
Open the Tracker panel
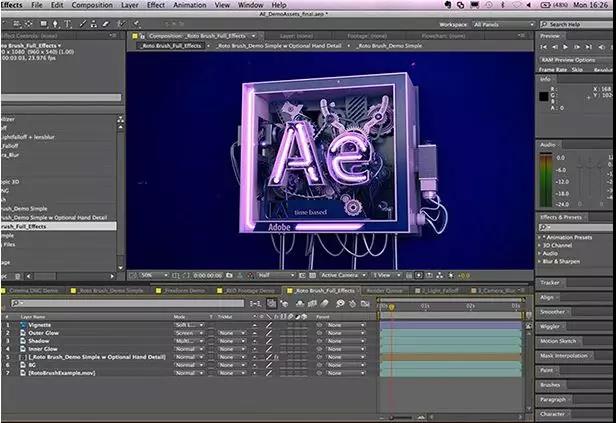[x=550, y=282]
